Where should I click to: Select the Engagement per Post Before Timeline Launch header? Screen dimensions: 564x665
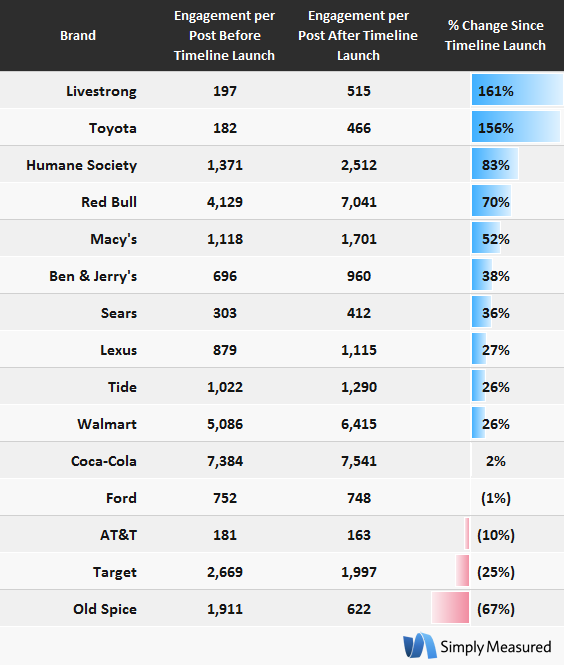(224, 36)
